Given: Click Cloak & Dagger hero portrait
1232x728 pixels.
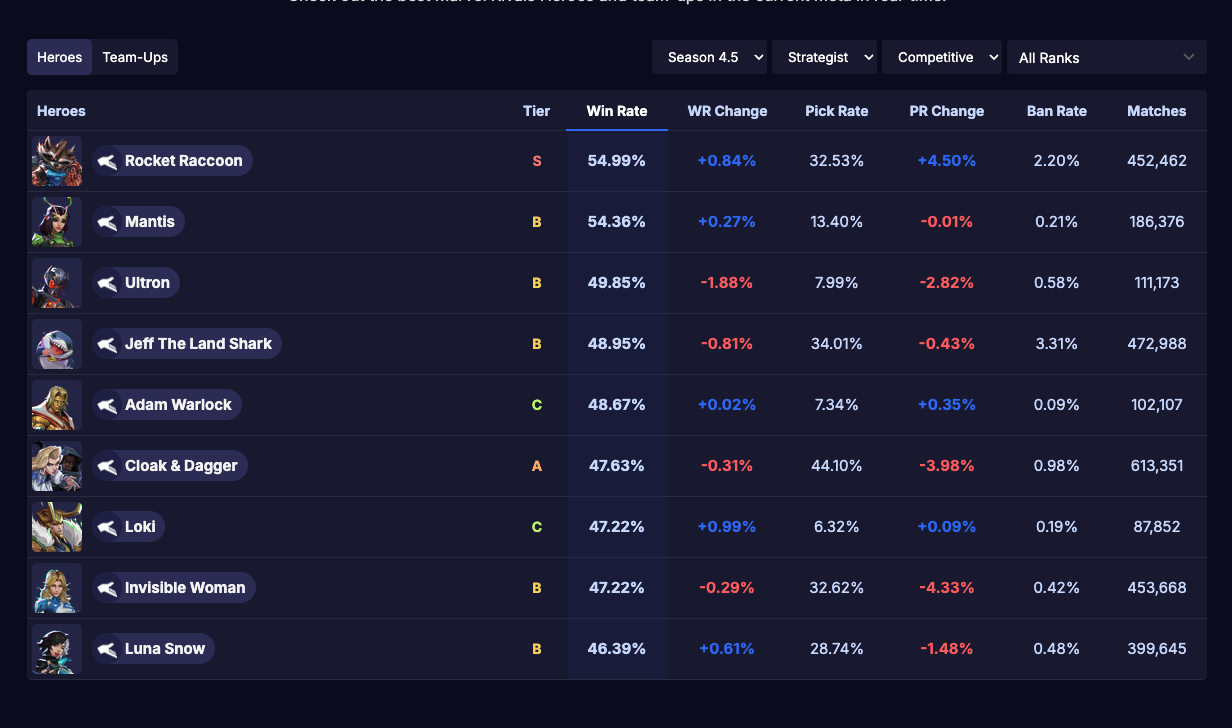Looking at the screenshot, I should click(x=57, y=466).
